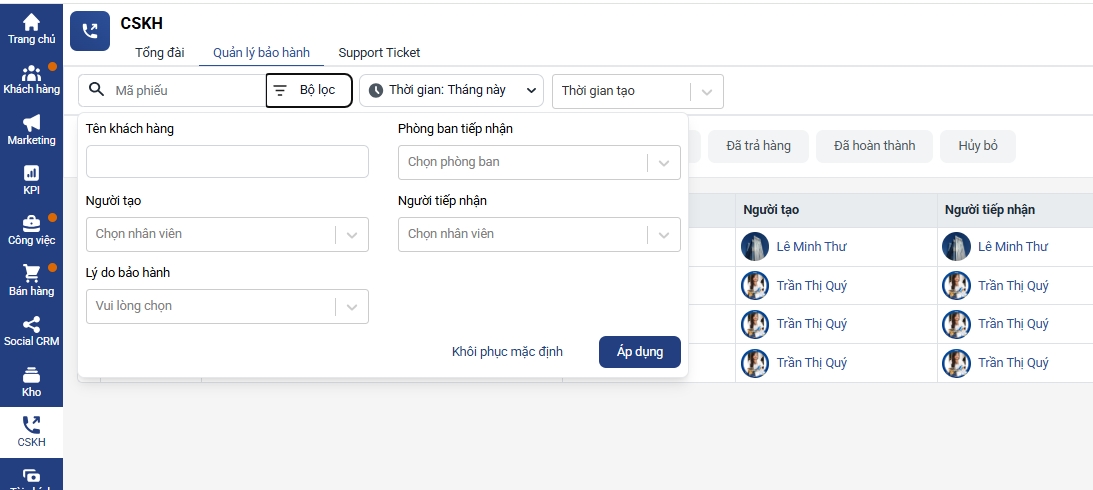Open Trang chủ home icon in sidebar
The width and height of the screenshot is (1093, 490).
[31, 22]
